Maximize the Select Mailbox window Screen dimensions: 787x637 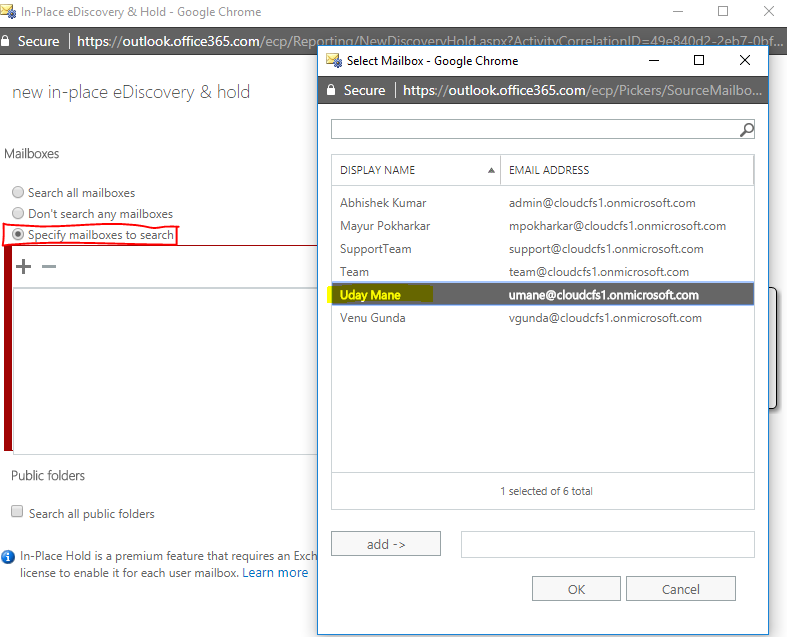pyautogui.click(x=699, y=60)
